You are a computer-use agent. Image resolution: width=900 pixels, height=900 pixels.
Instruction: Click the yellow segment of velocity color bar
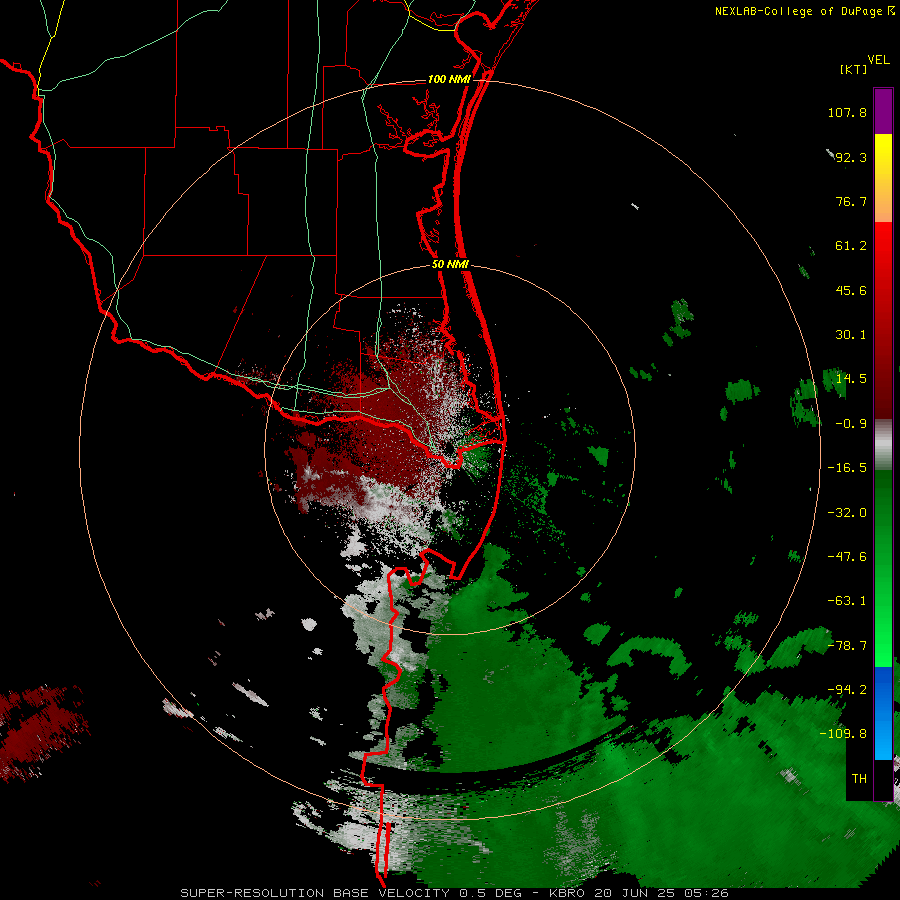pos(883,156)
